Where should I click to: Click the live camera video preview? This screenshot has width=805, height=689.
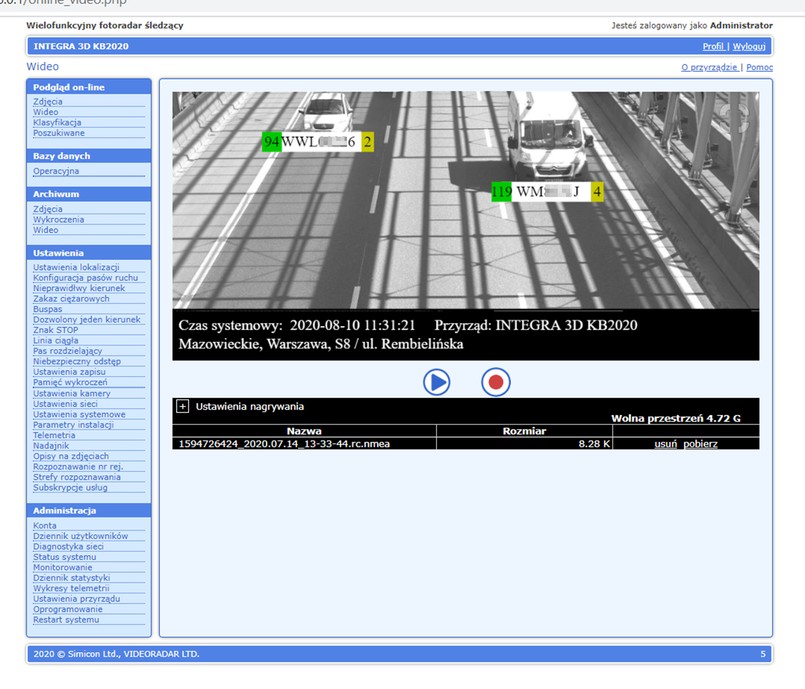pos(465,200)
